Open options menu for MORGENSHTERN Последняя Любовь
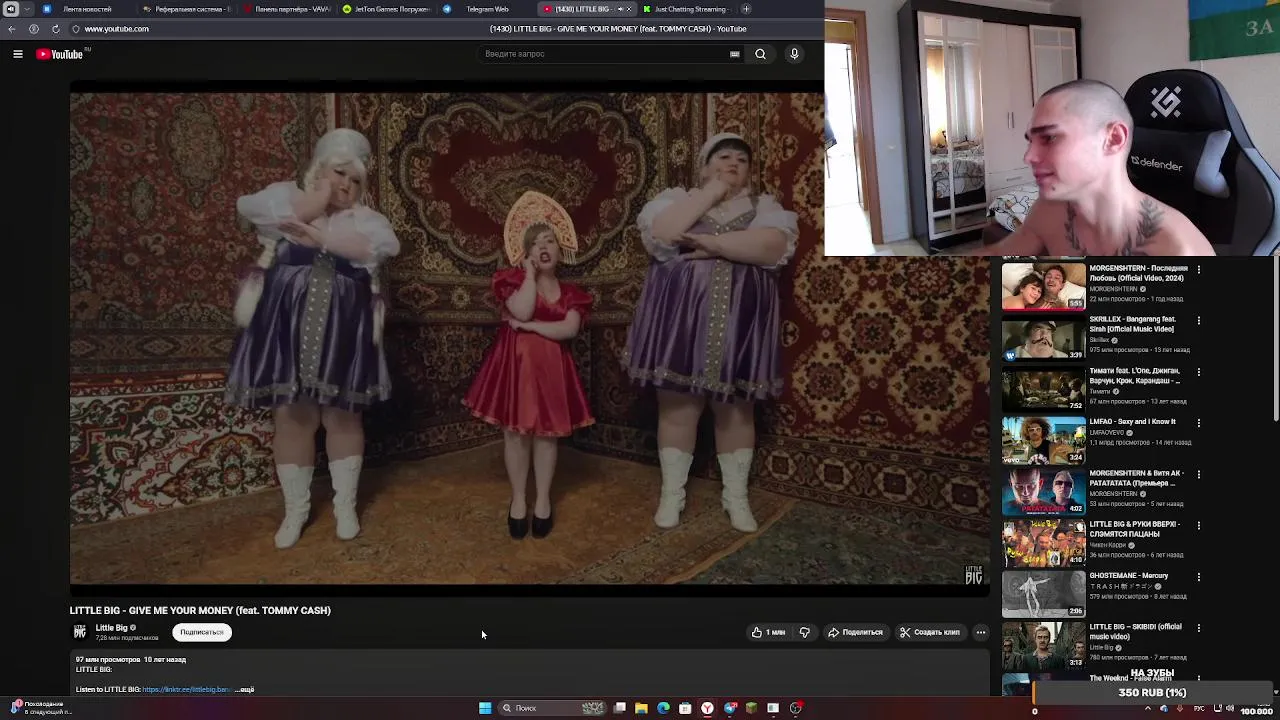 (x=1198, y=269)
